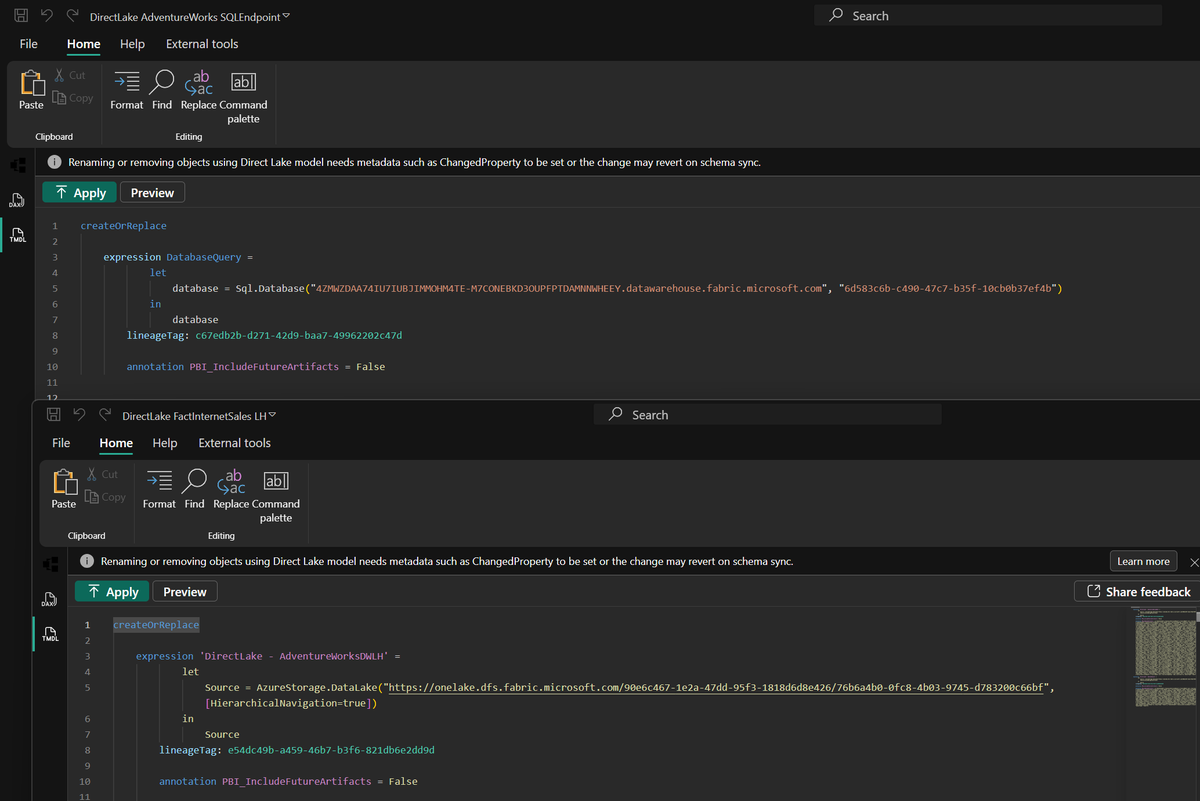
Task: Open External tools in FactInternetSales LH window
Action: point(235,443)
